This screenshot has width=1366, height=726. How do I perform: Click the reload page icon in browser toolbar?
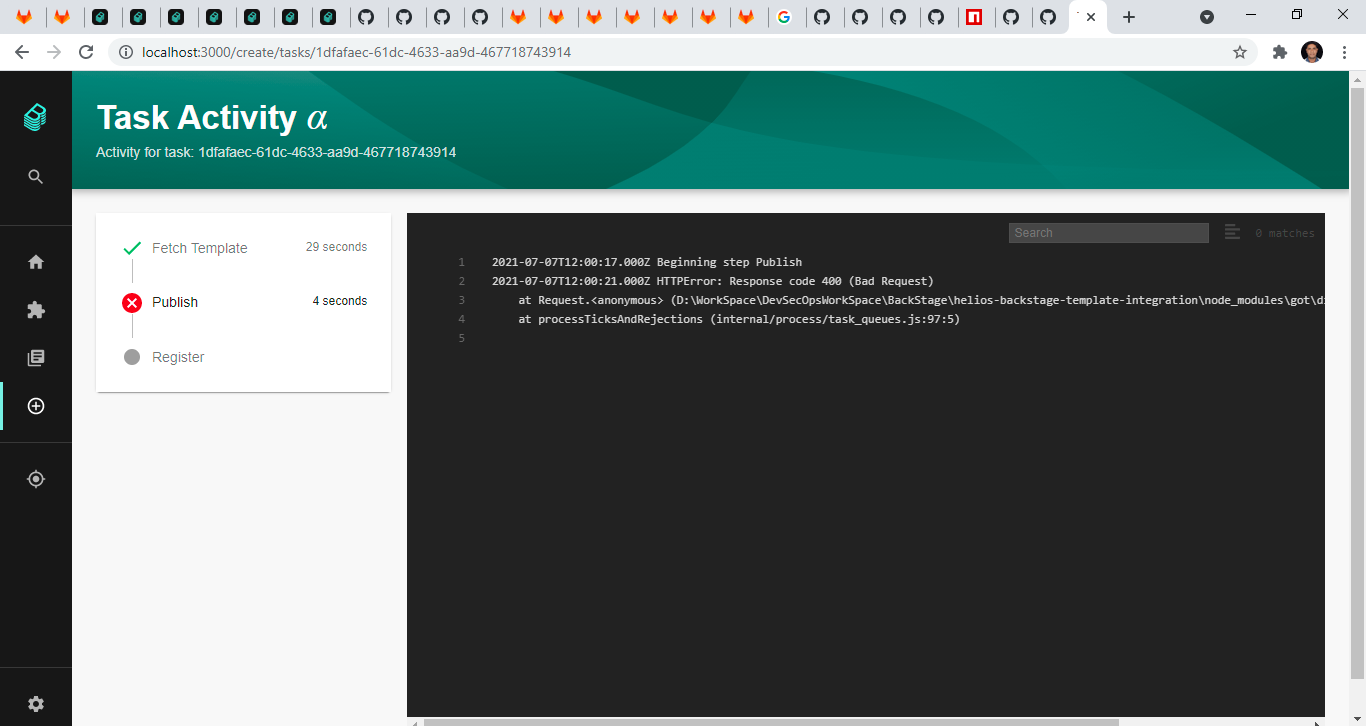click(85, 51)
